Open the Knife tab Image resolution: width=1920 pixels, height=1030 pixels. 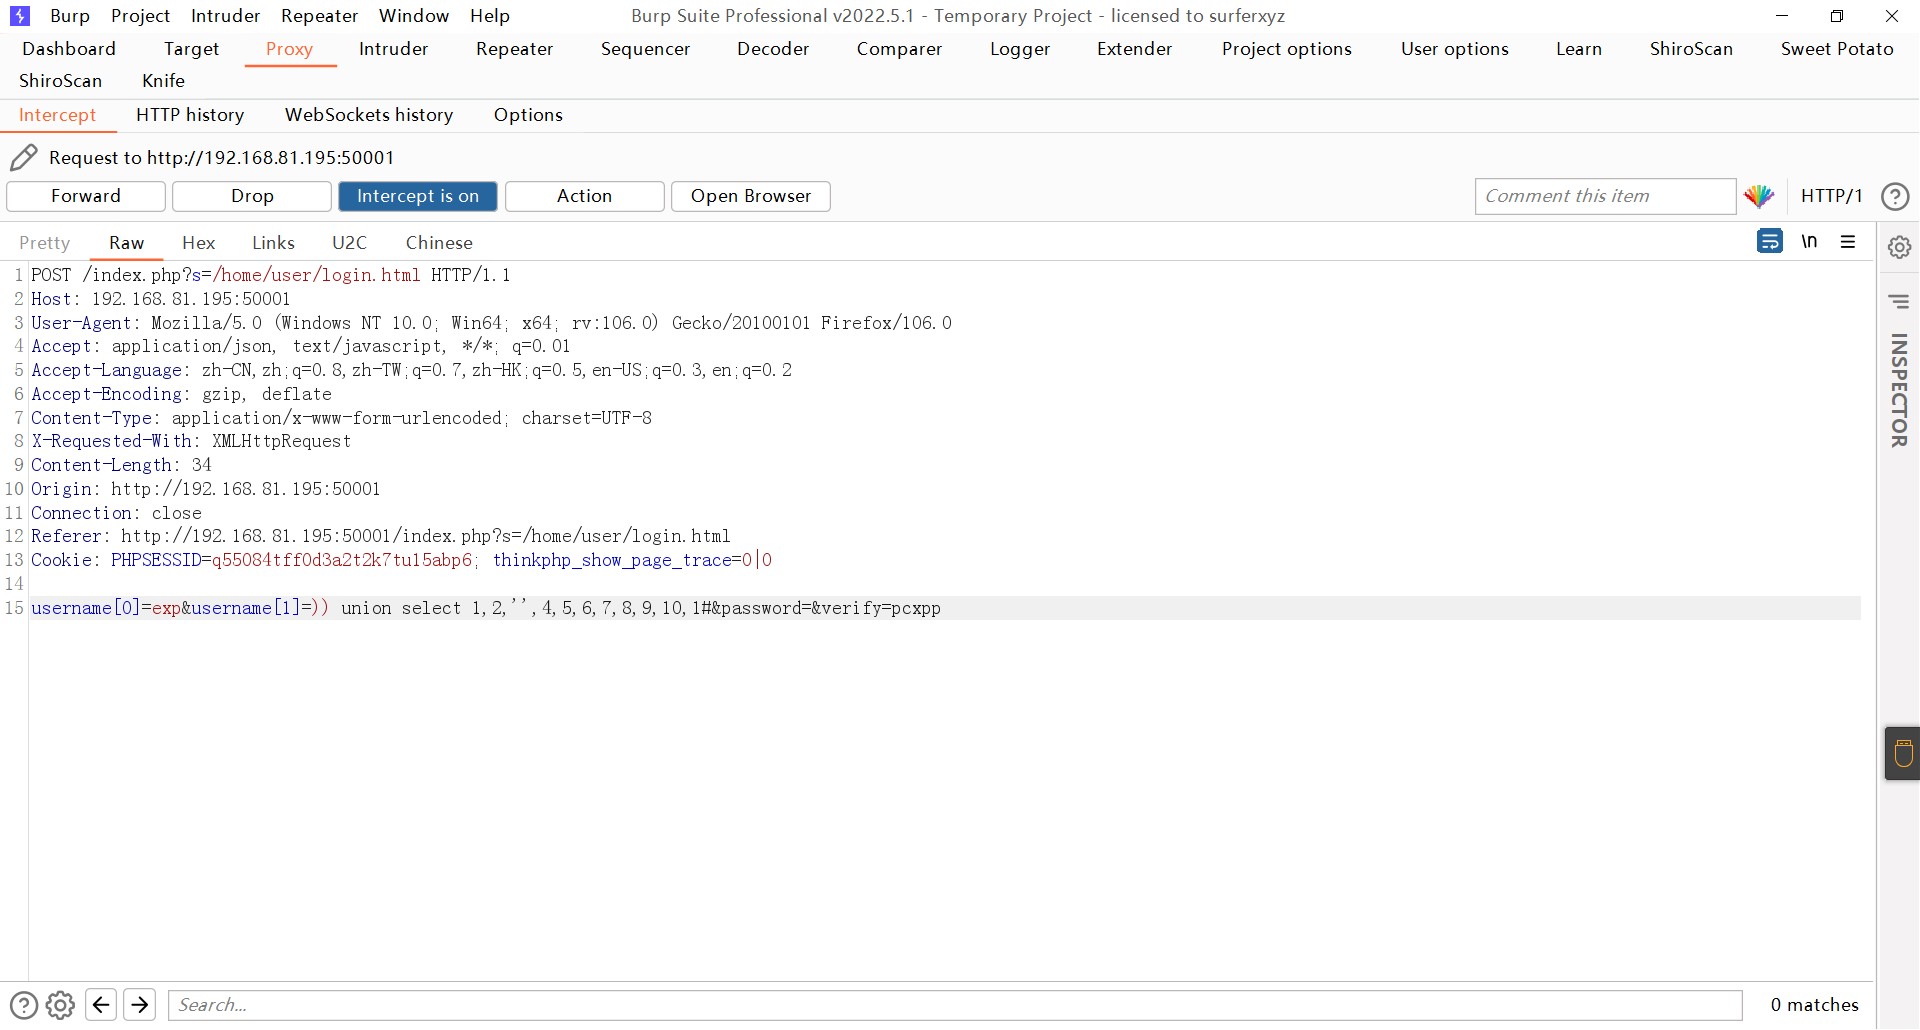click(163, 81)
